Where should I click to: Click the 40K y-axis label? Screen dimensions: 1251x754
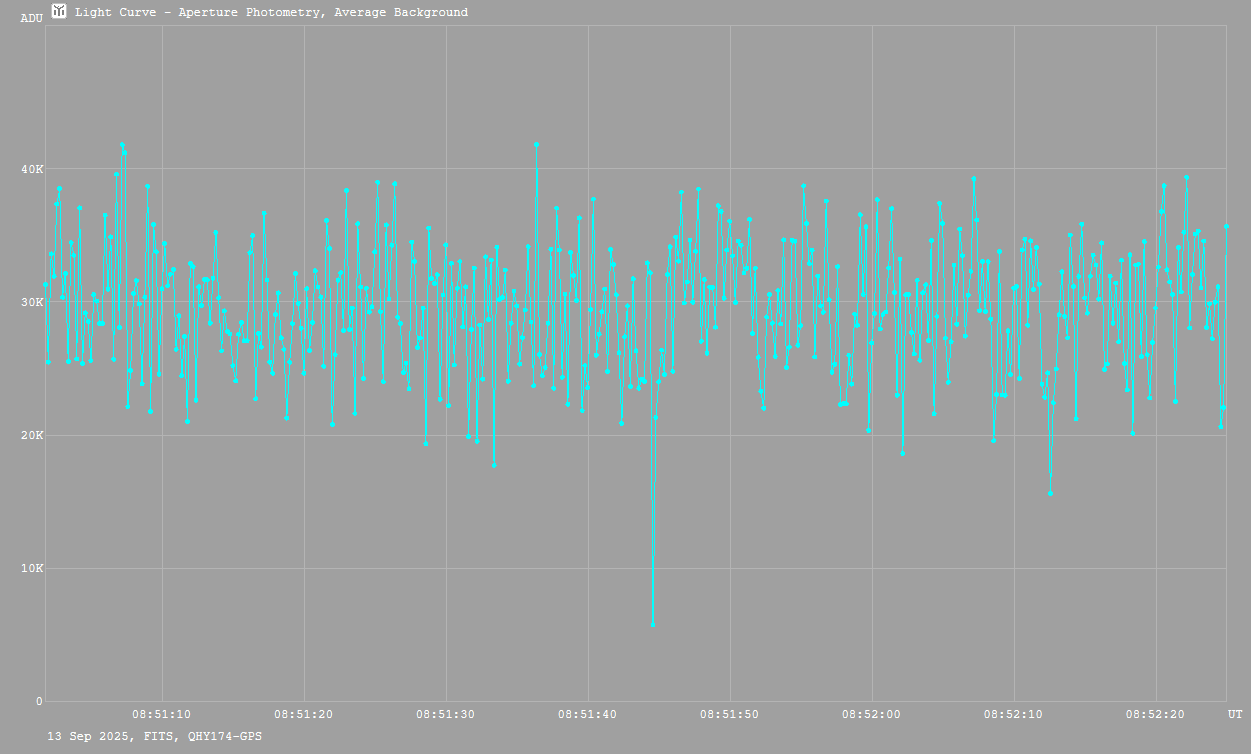(x=33, y=169)
